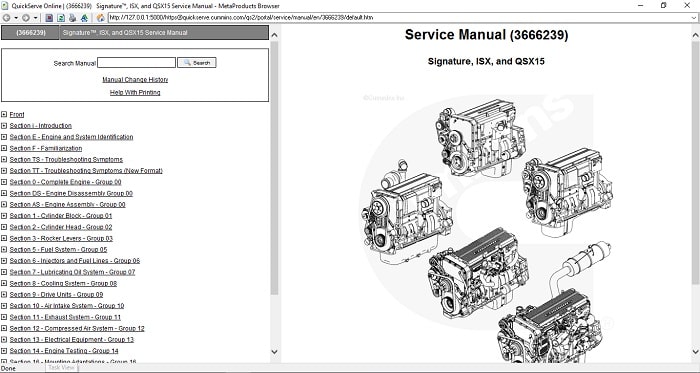Select the Signature, ISX, and QSX15 Service Manual tab

(164, 33)
